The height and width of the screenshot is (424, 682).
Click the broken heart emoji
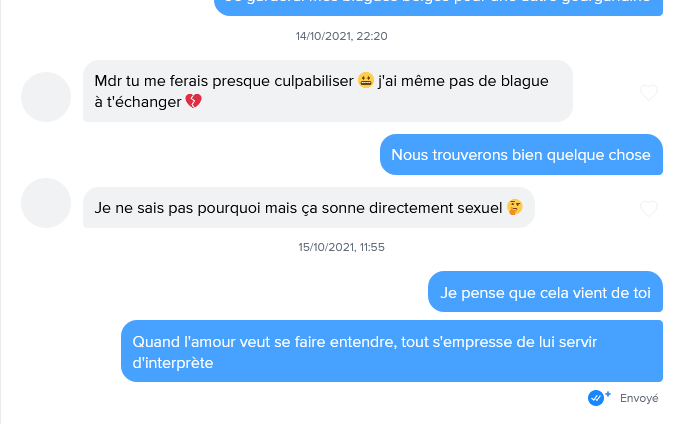[194, 102]
